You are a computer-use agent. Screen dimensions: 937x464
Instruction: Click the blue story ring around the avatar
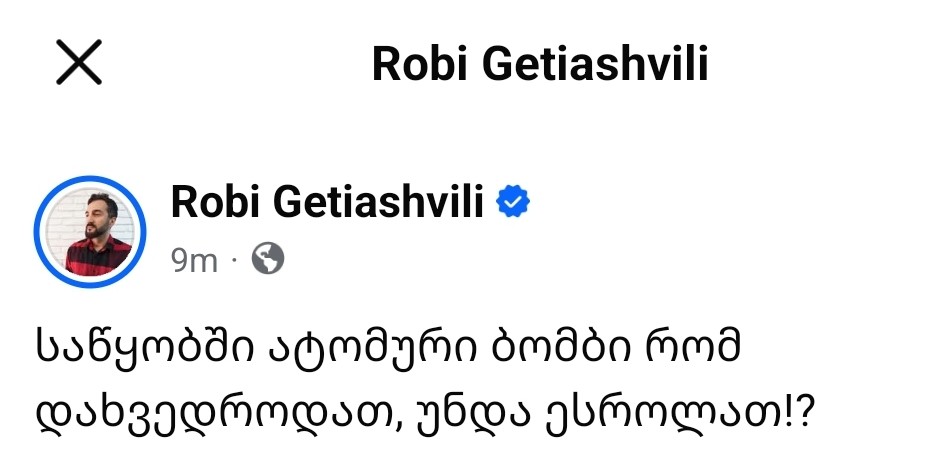pos(42,232)
